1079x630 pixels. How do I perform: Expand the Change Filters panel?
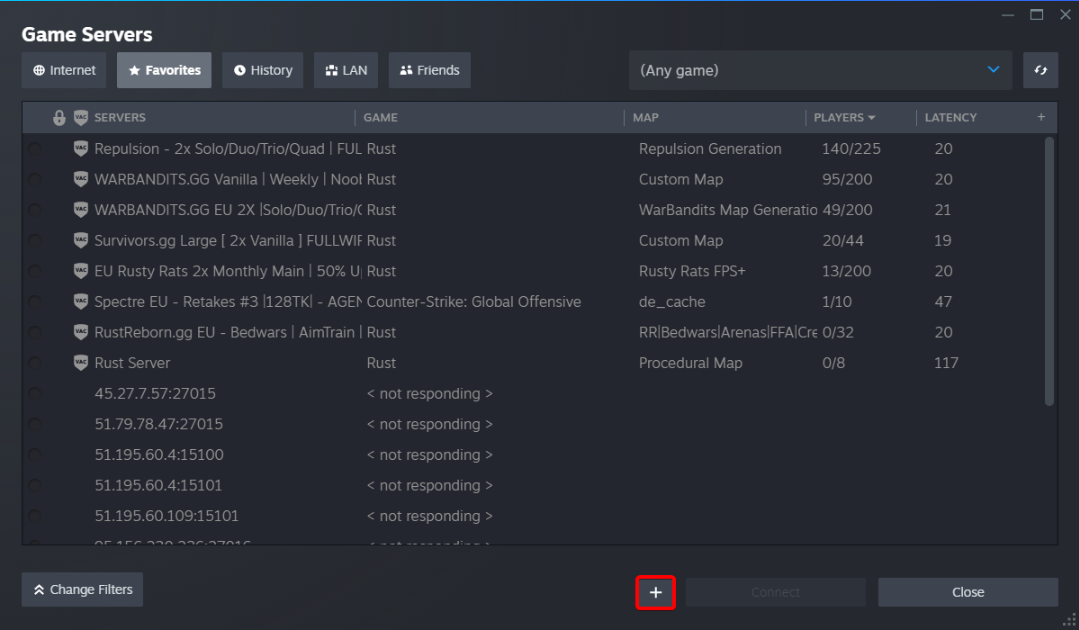[x=83, y=590]
